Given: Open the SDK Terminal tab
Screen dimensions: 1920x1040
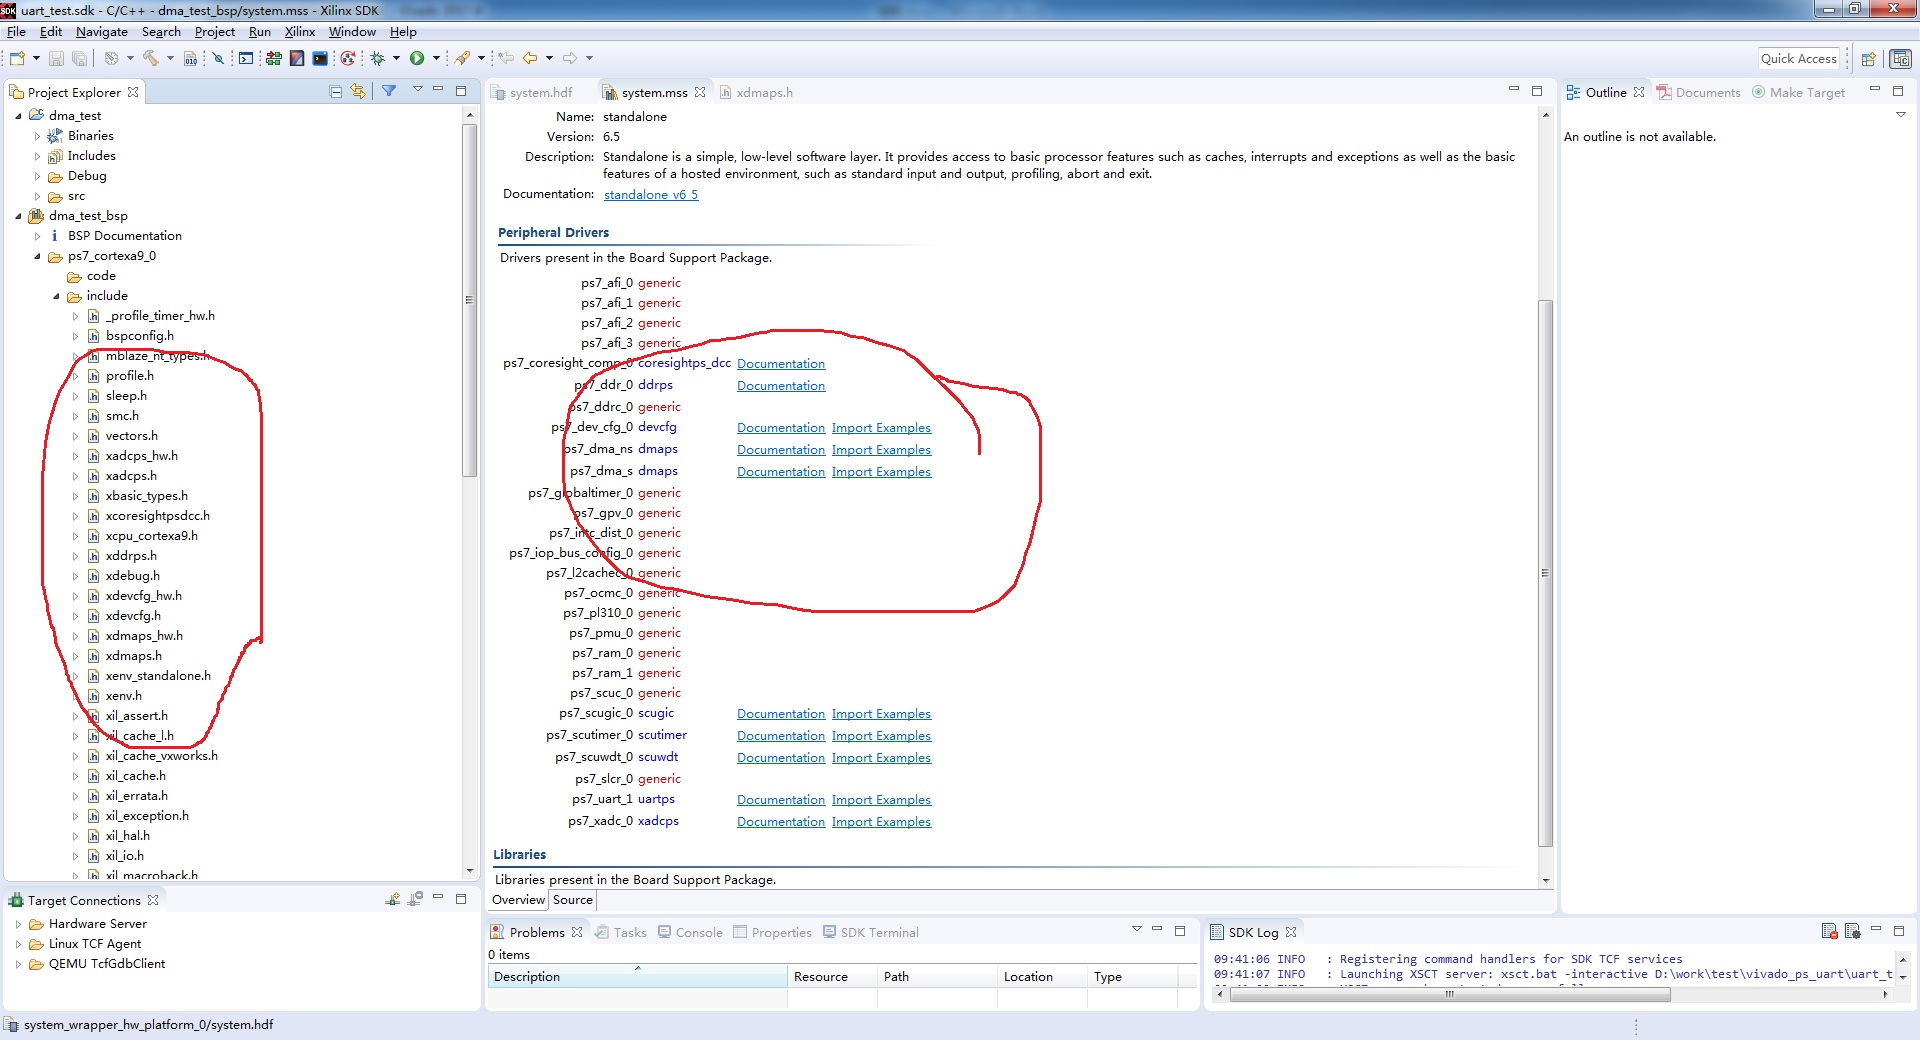Looking at the screenshot, I should click(870, 932).
